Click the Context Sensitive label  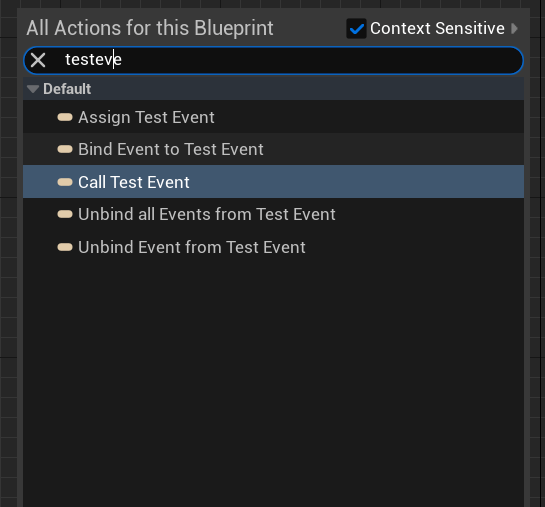point(437,28)
